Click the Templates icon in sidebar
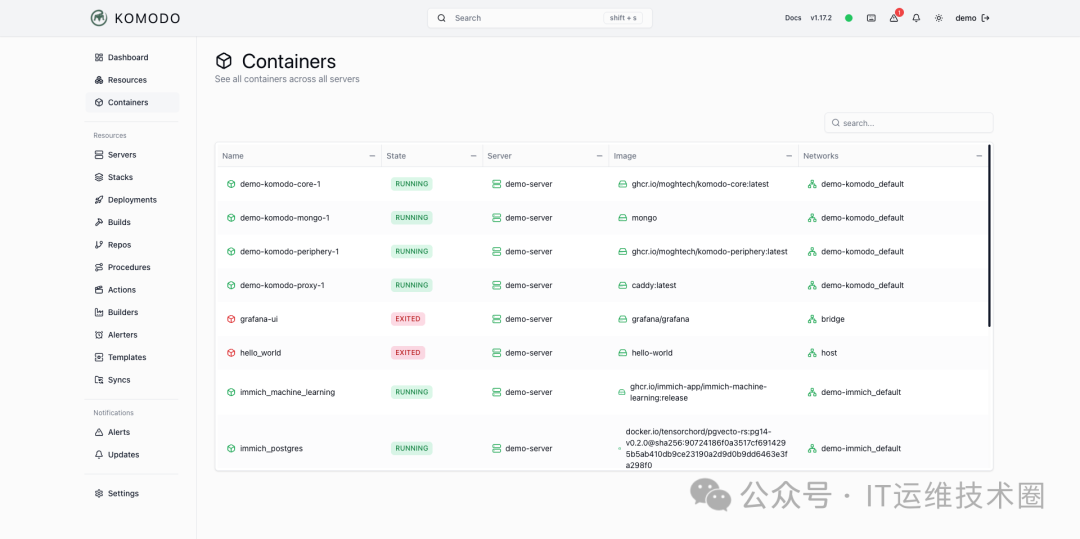 (x=99, y=357)
